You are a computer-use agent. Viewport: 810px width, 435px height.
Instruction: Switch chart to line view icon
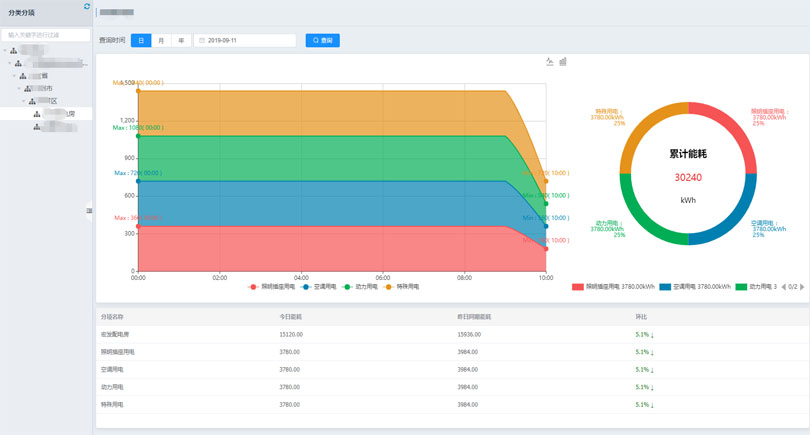(549, 62)
